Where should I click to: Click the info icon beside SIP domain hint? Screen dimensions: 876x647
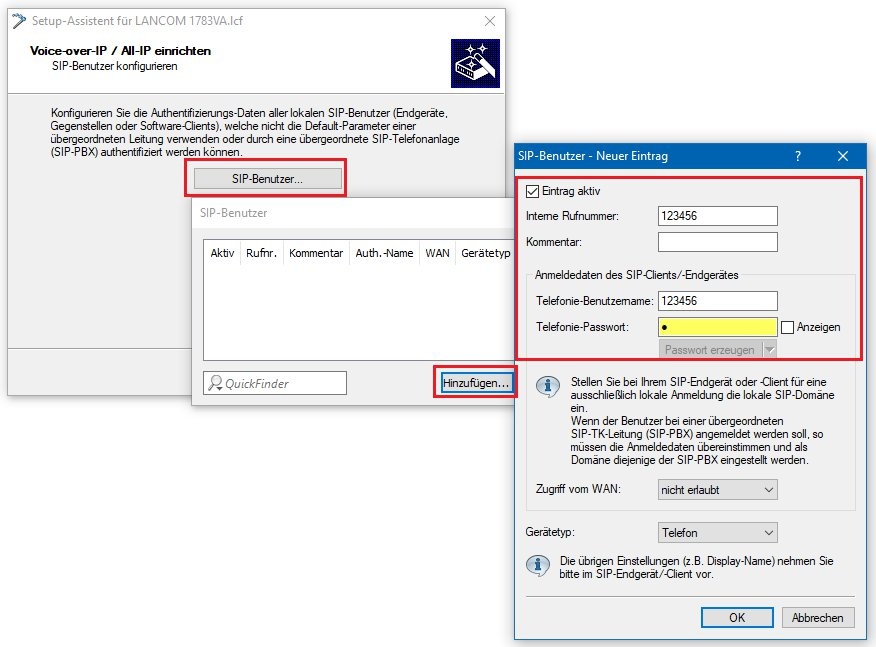click(547, 387)
